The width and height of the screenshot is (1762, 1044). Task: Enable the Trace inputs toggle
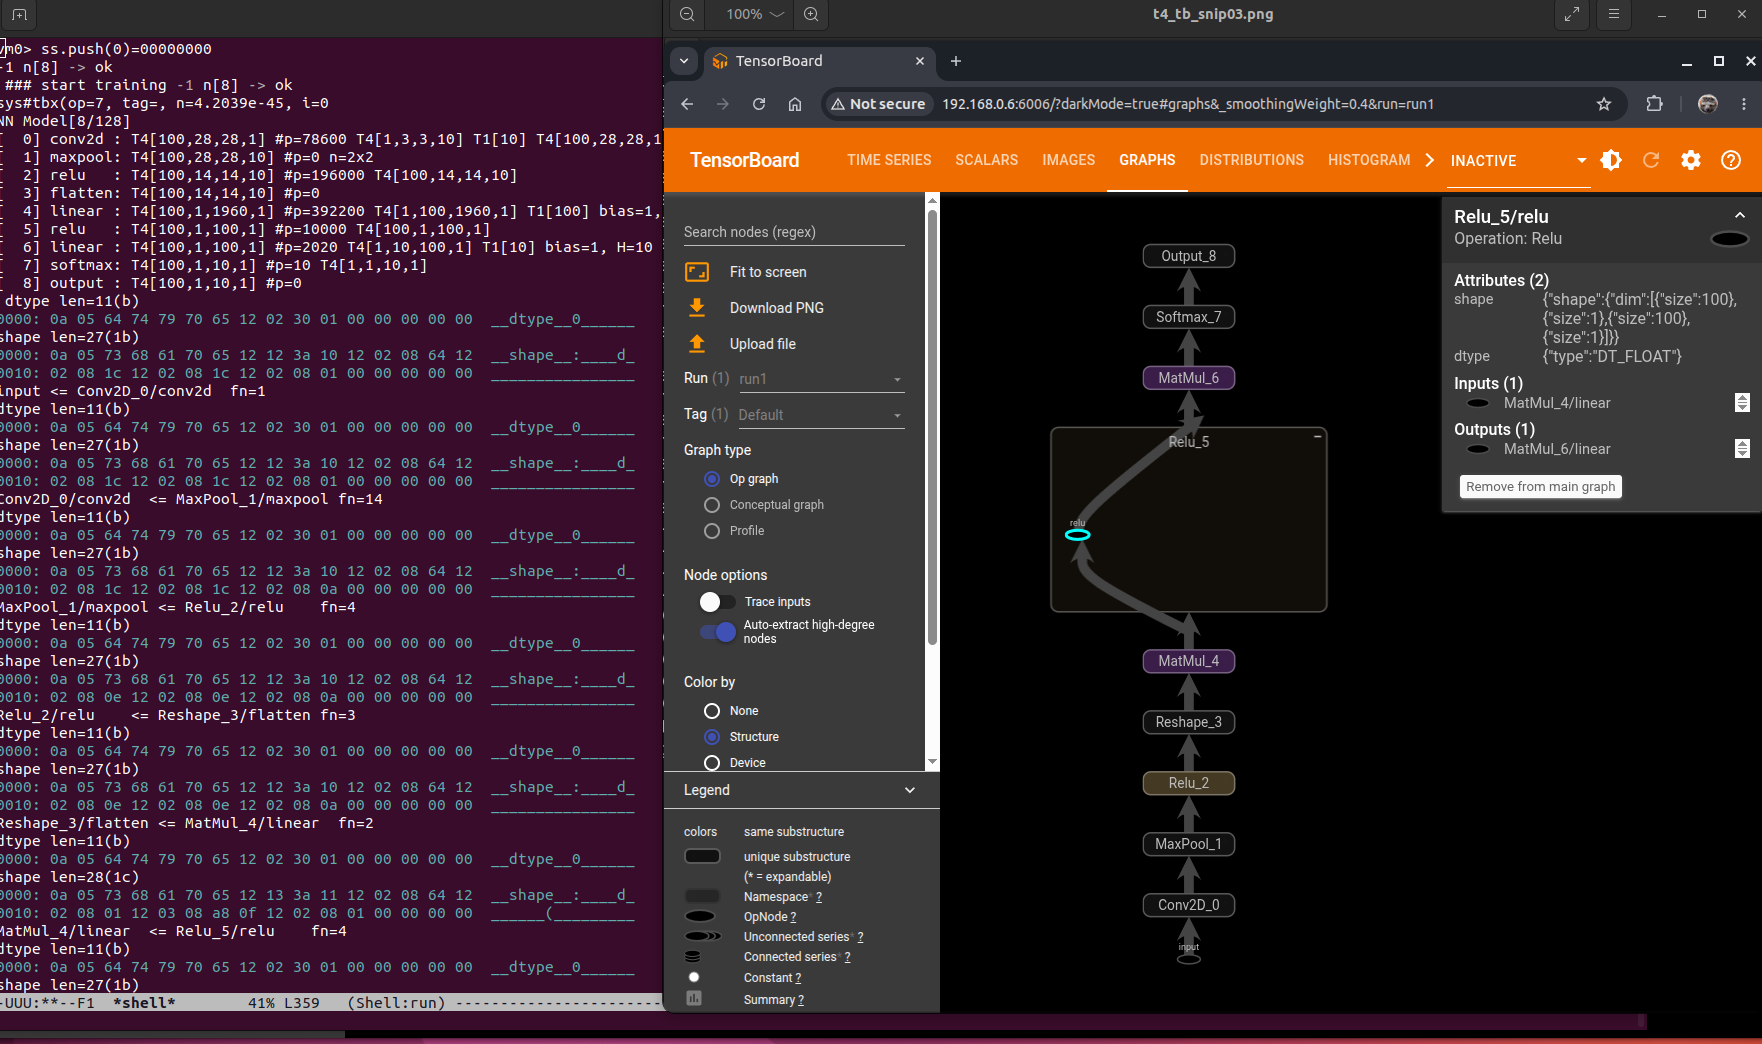coord(717,602)
